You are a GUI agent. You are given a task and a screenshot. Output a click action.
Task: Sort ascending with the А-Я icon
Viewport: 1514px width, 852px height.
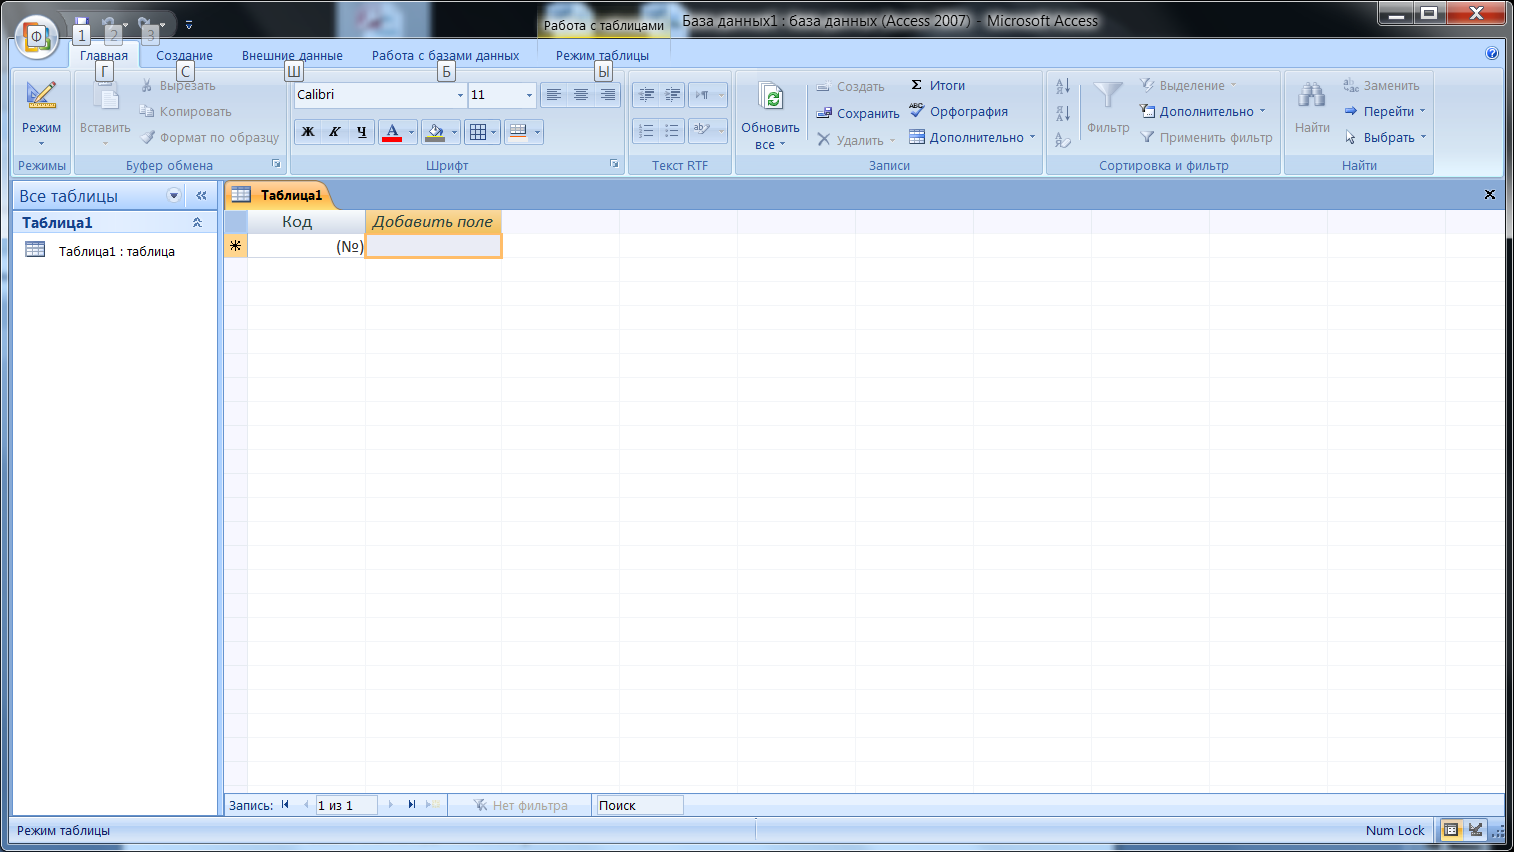coord(1063,86)
